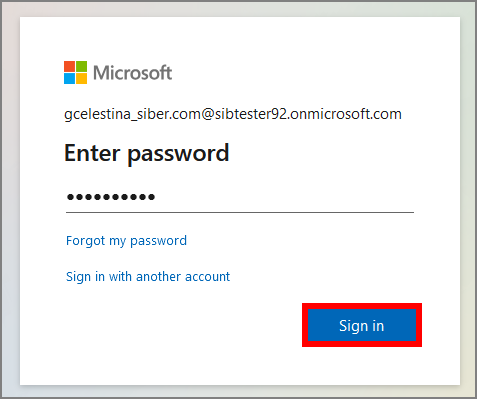This screenshot has height=399, width=477.
Task: Click the blue Sign in button
Action: pyautogui.click(x=362, y=325)
